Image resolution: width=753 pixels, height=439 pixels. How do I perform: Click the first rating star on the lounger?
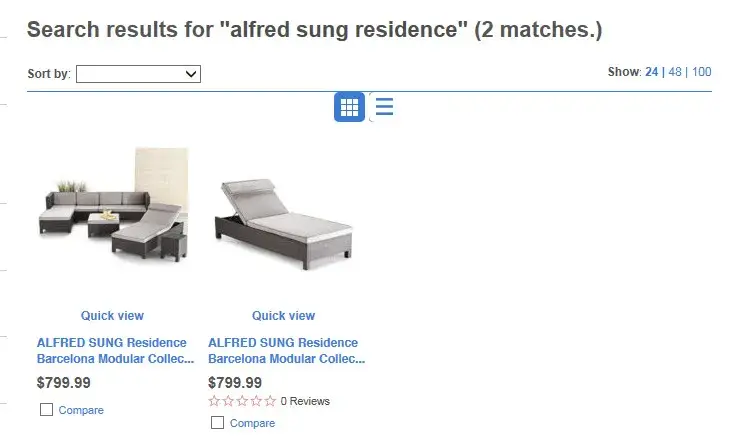coord(214,401)
